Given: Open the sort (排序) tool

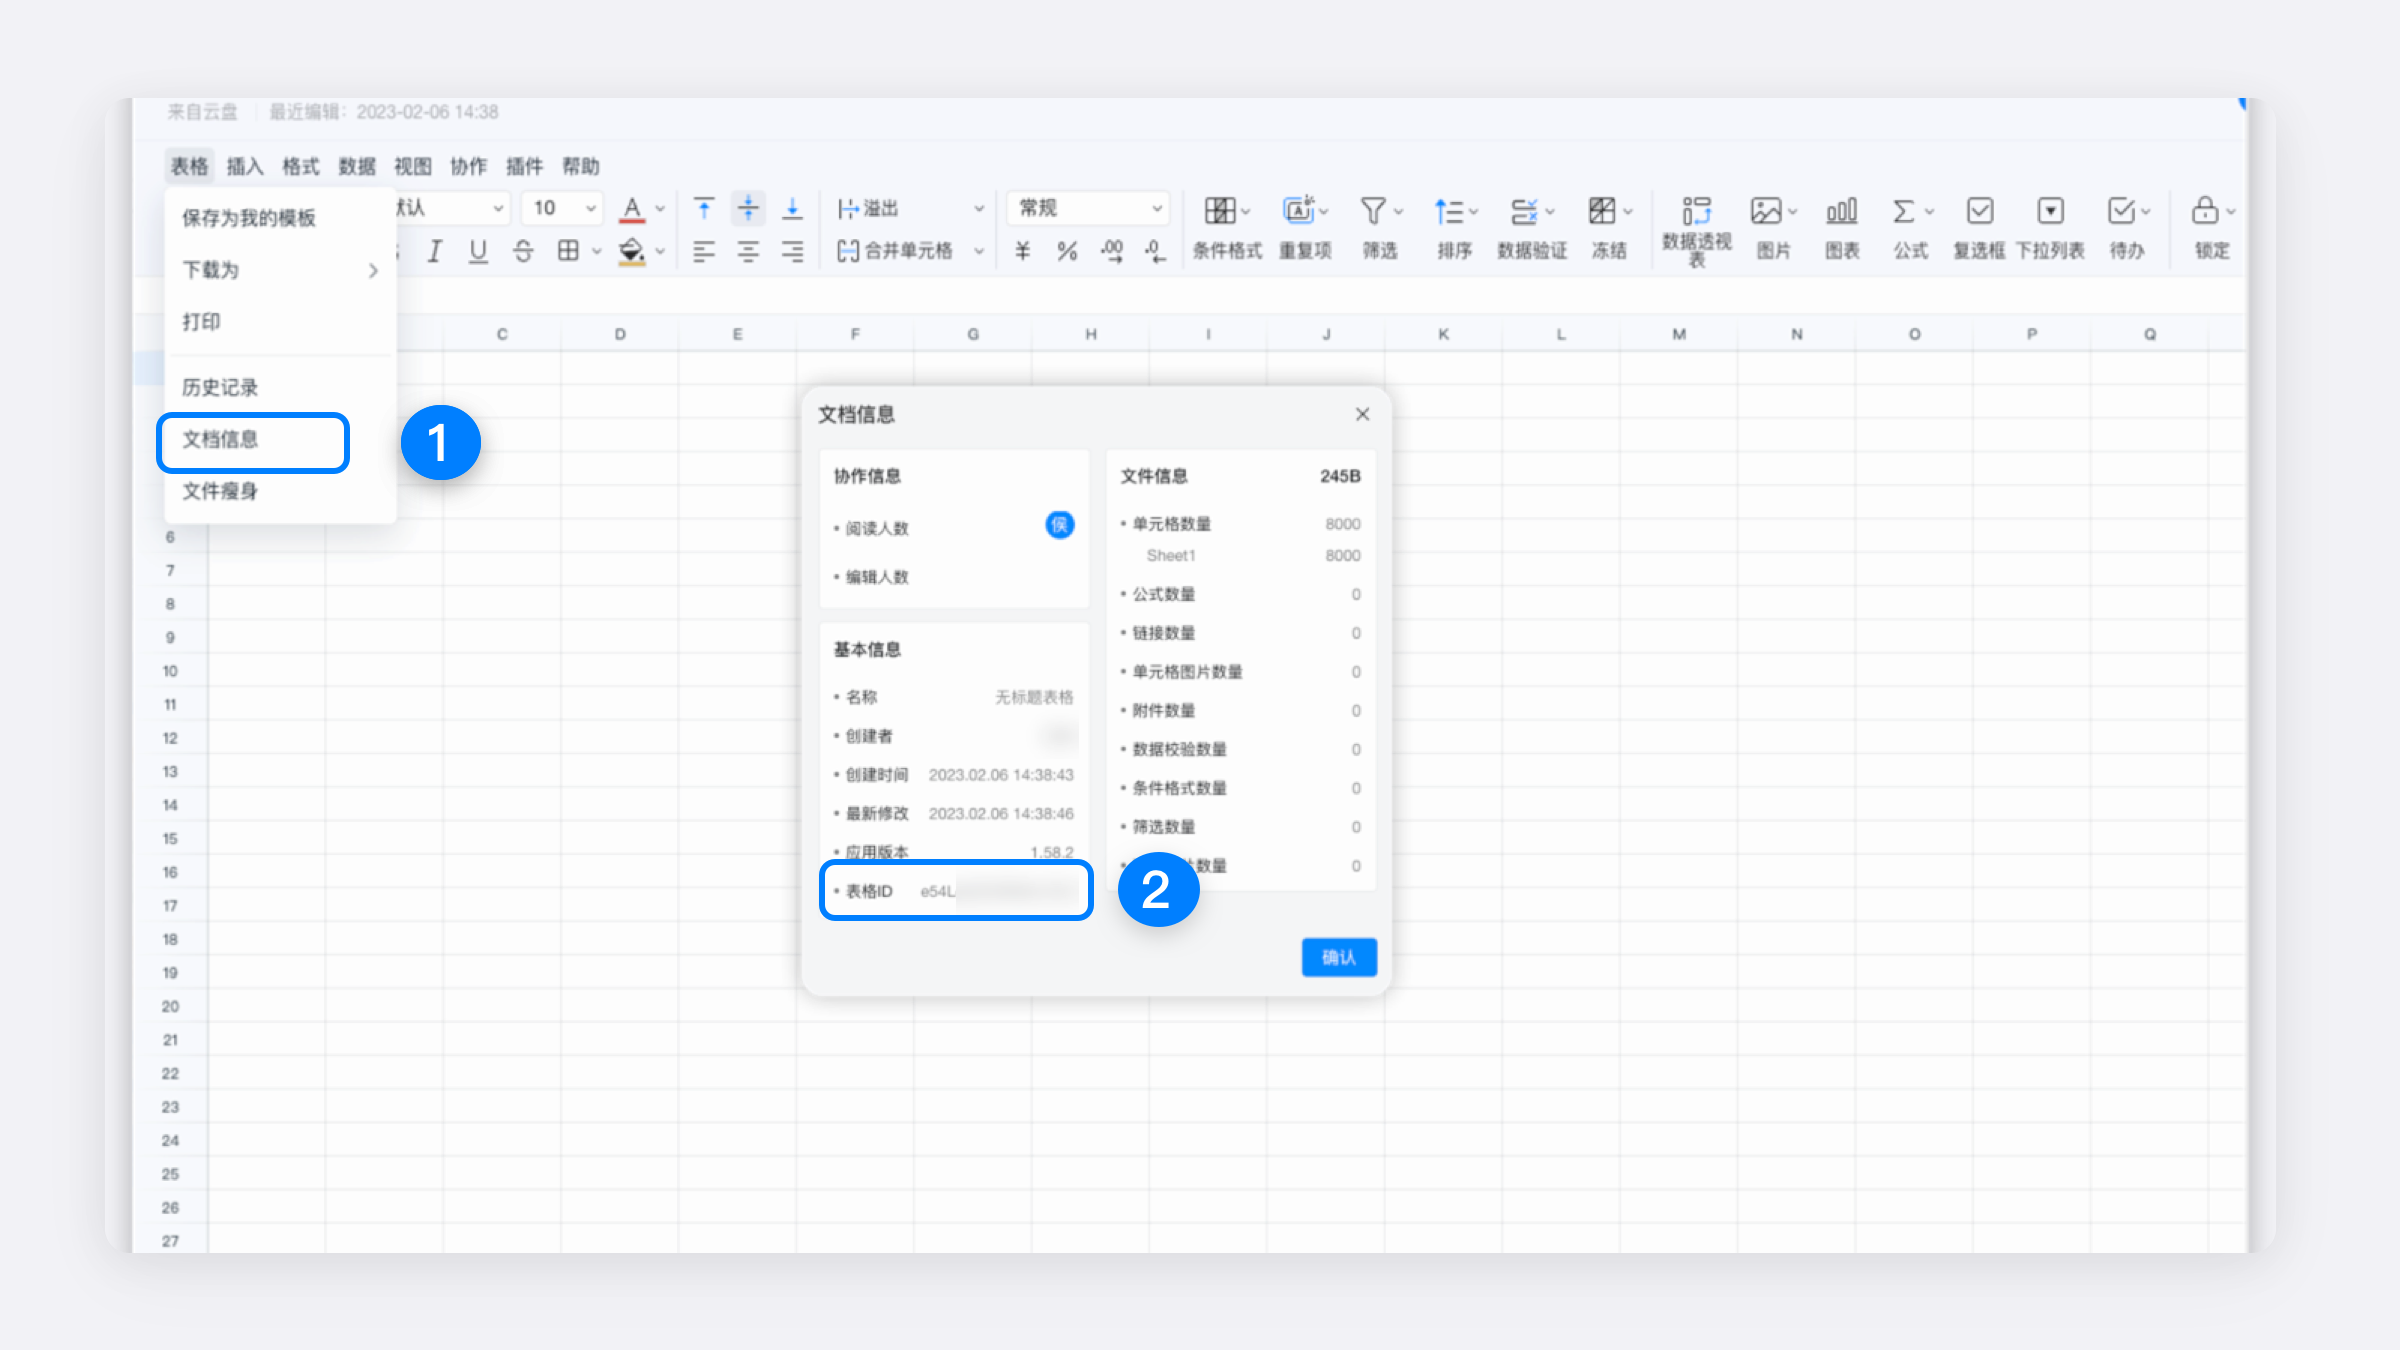Looking at the screenshot, I should point(1451,212).
